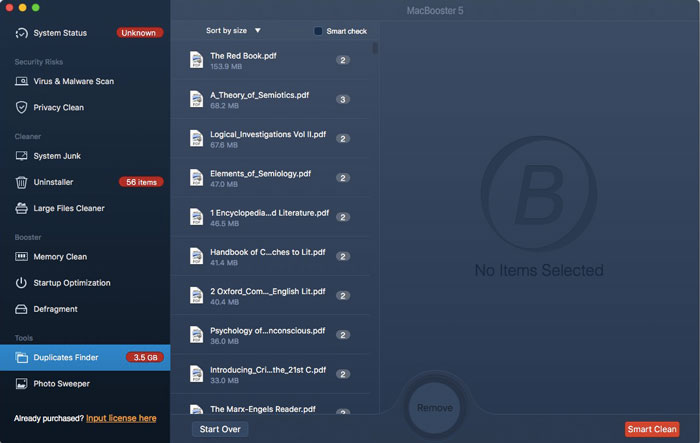Click the duplicates list scrollbar

click(375, 47)
